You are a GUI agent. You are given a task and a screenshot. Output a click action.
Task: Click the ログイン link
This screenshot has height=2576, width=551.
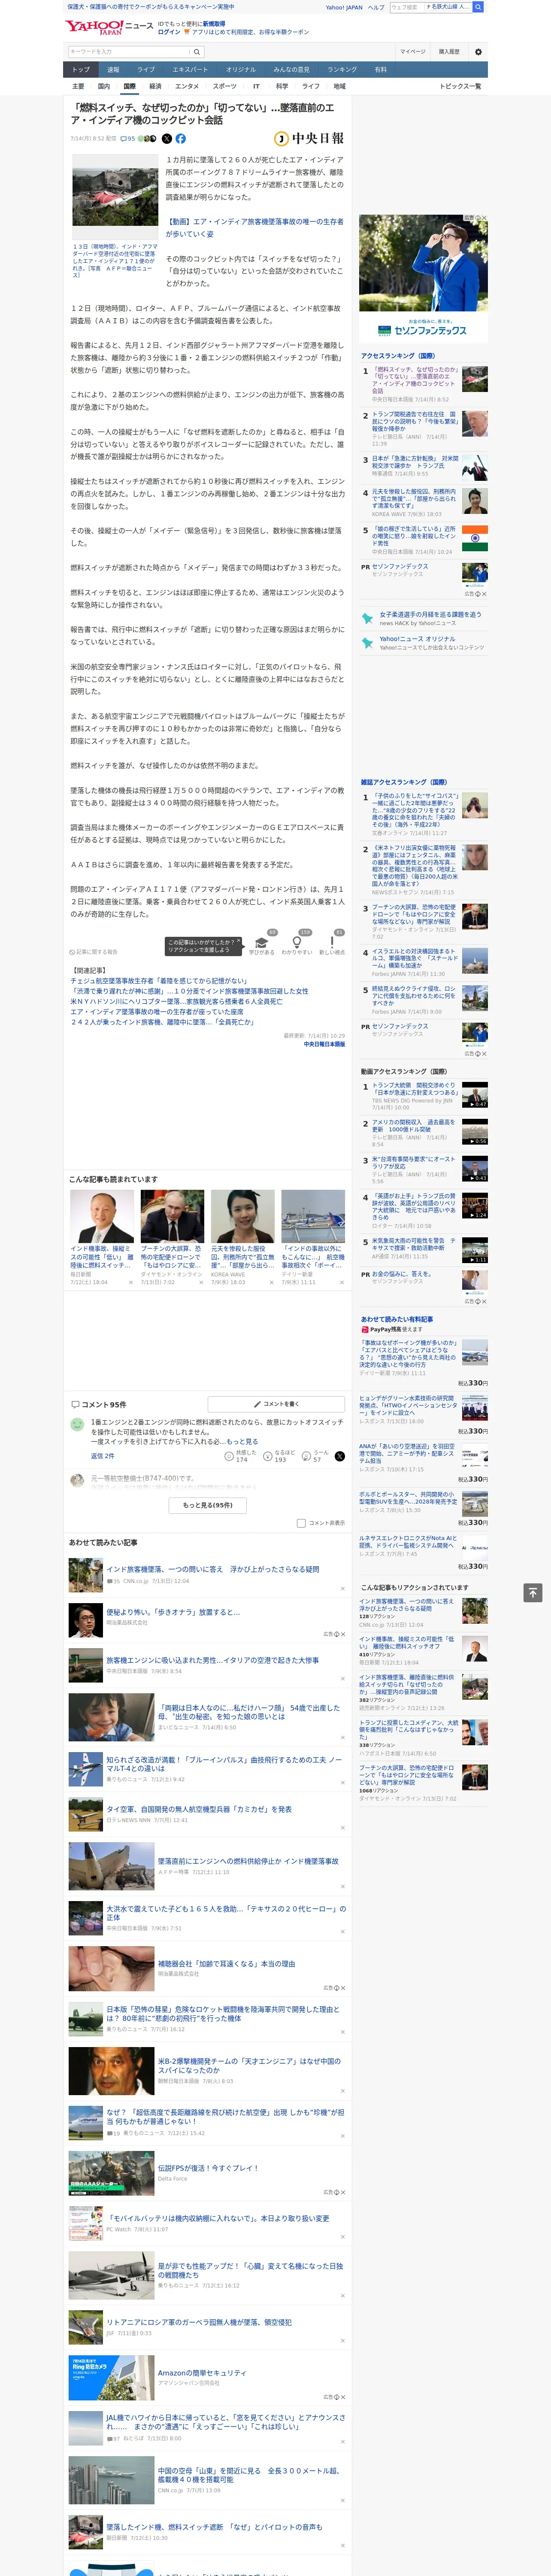169,32
